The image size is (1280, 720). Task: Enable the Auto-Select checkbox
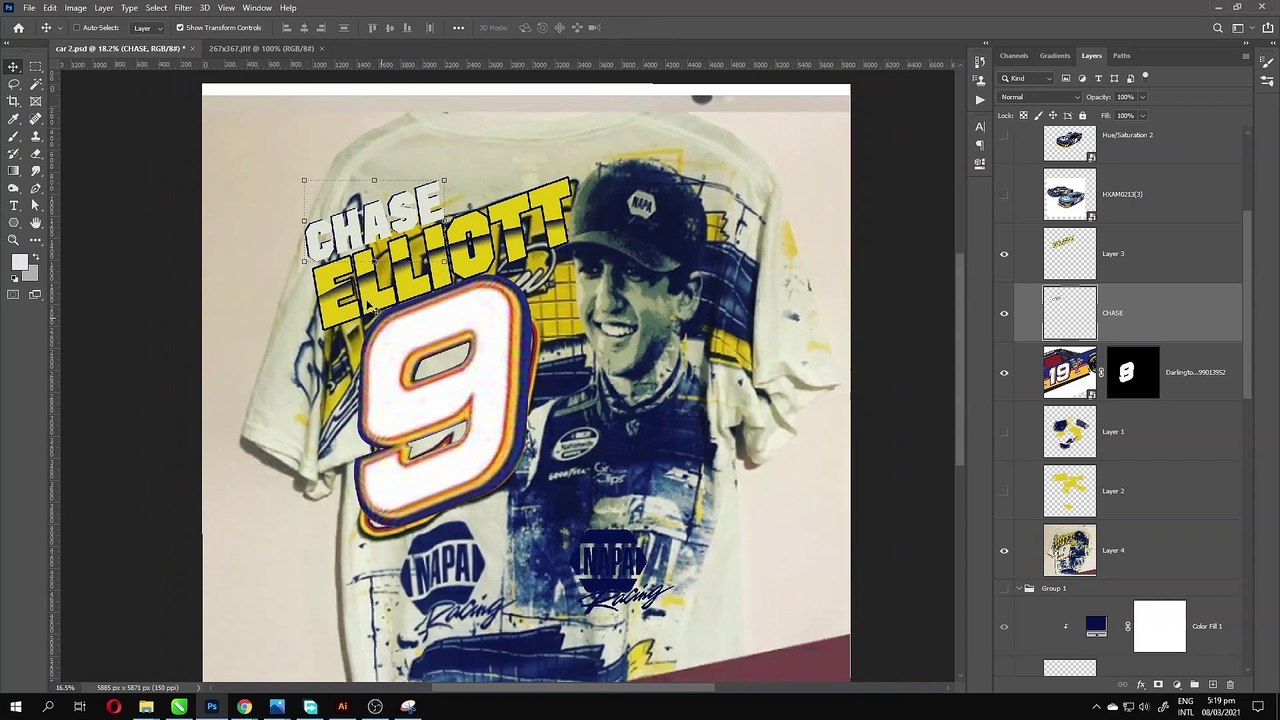pyautogui.click(x=76, y=28)
